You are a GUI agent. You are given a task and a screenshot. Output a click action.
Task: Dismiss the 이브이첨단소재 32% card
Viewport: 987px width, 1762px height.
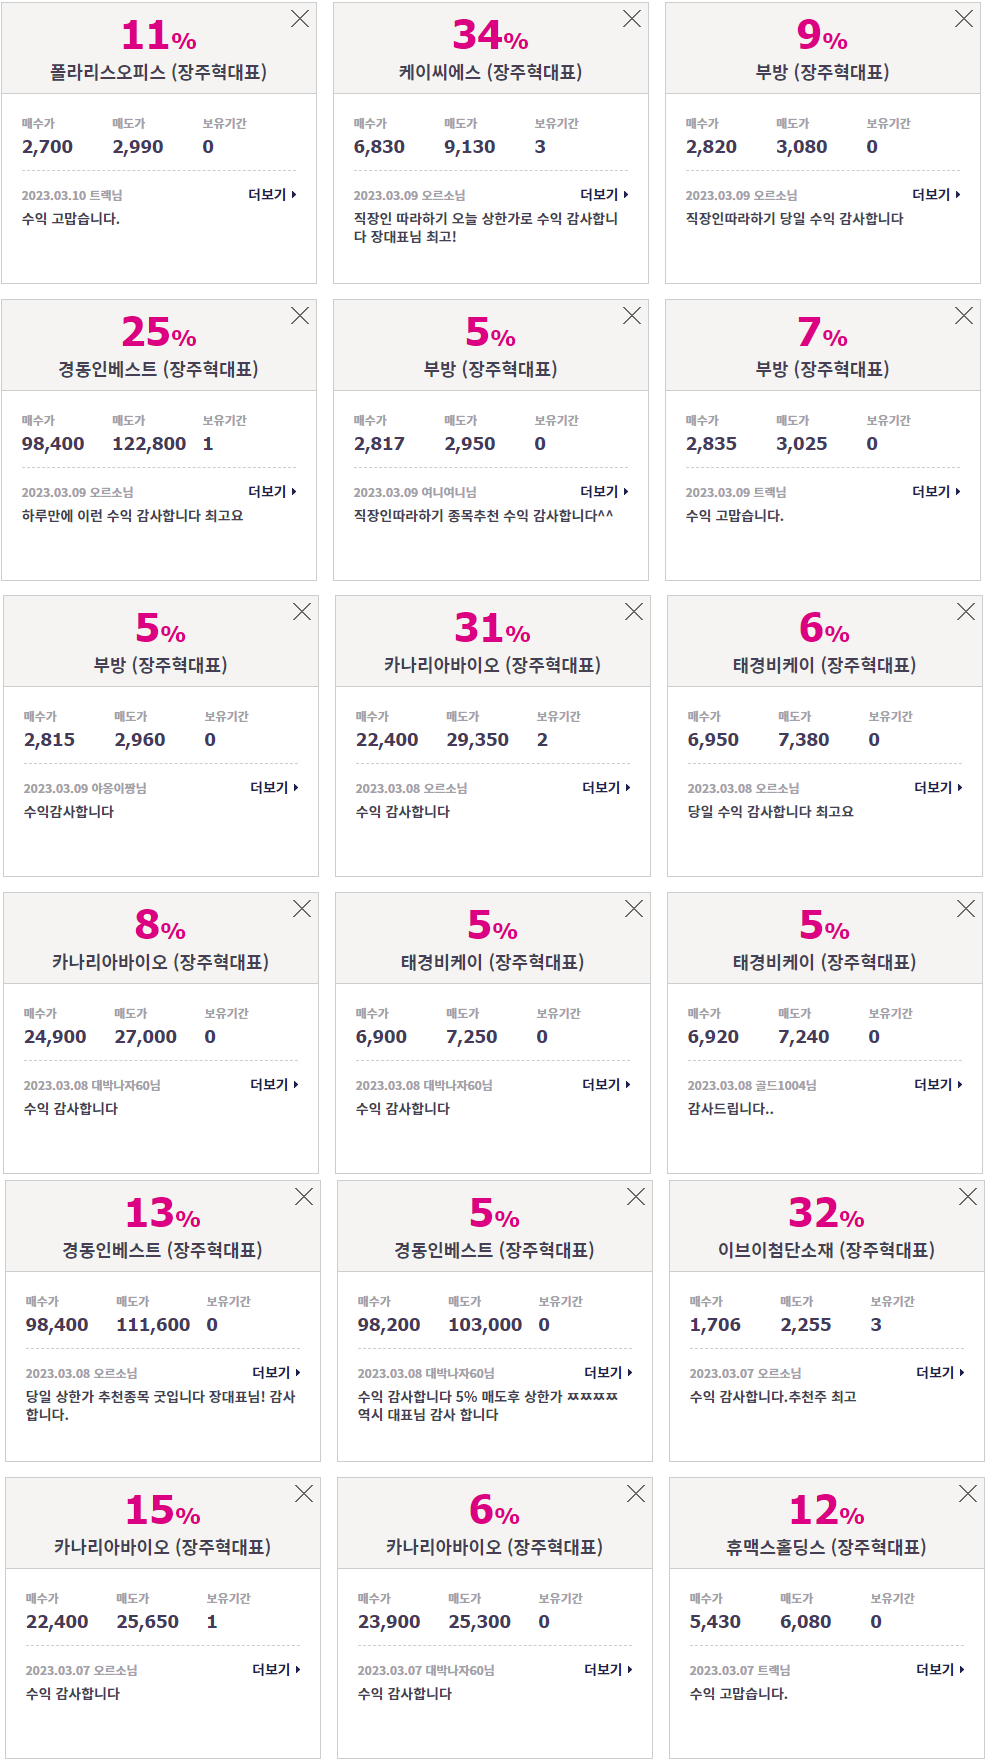point(968,1197)
